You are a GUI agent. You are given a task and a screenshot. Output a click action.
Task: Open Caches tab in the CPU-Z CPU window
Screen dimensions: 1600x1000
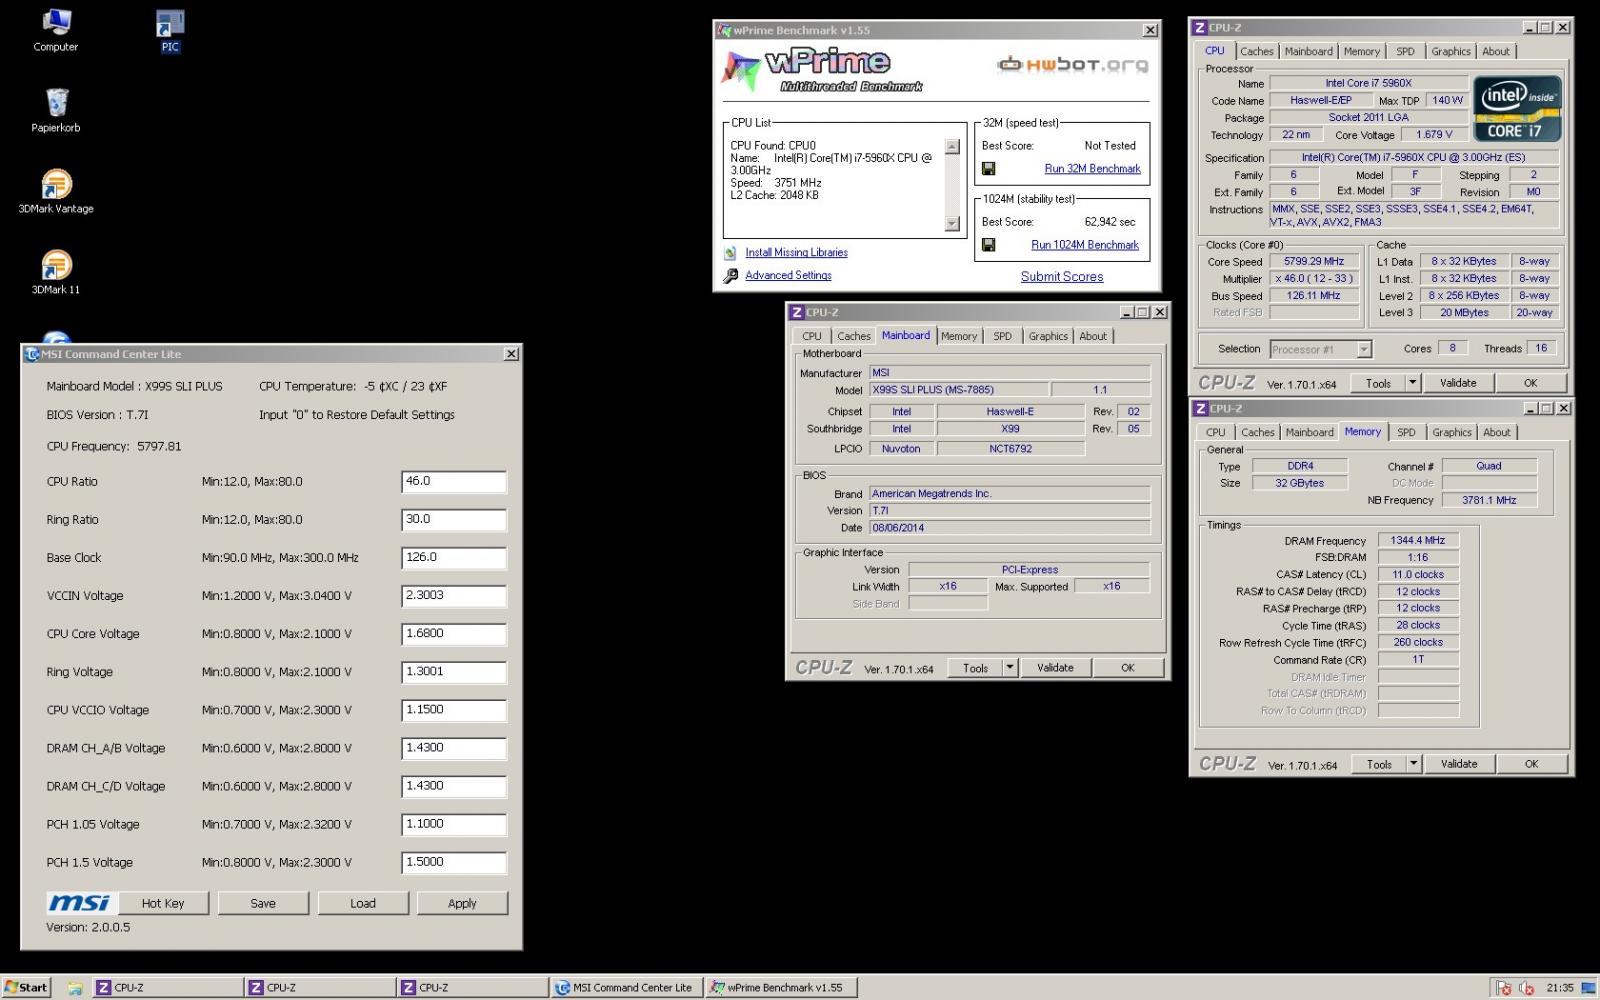click(1257, 52)
